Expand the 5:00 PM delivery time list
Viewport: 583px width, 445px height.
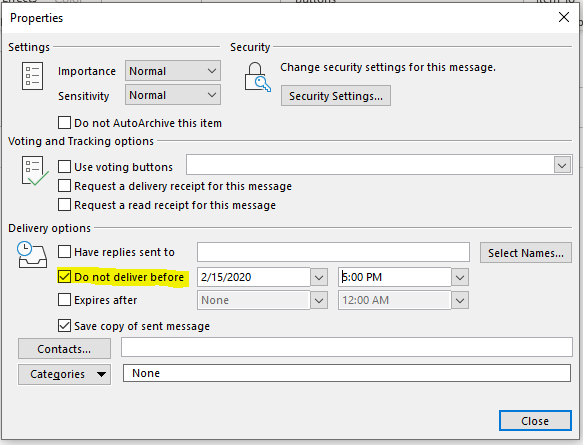pyautogui.click(x=460, y=277)
